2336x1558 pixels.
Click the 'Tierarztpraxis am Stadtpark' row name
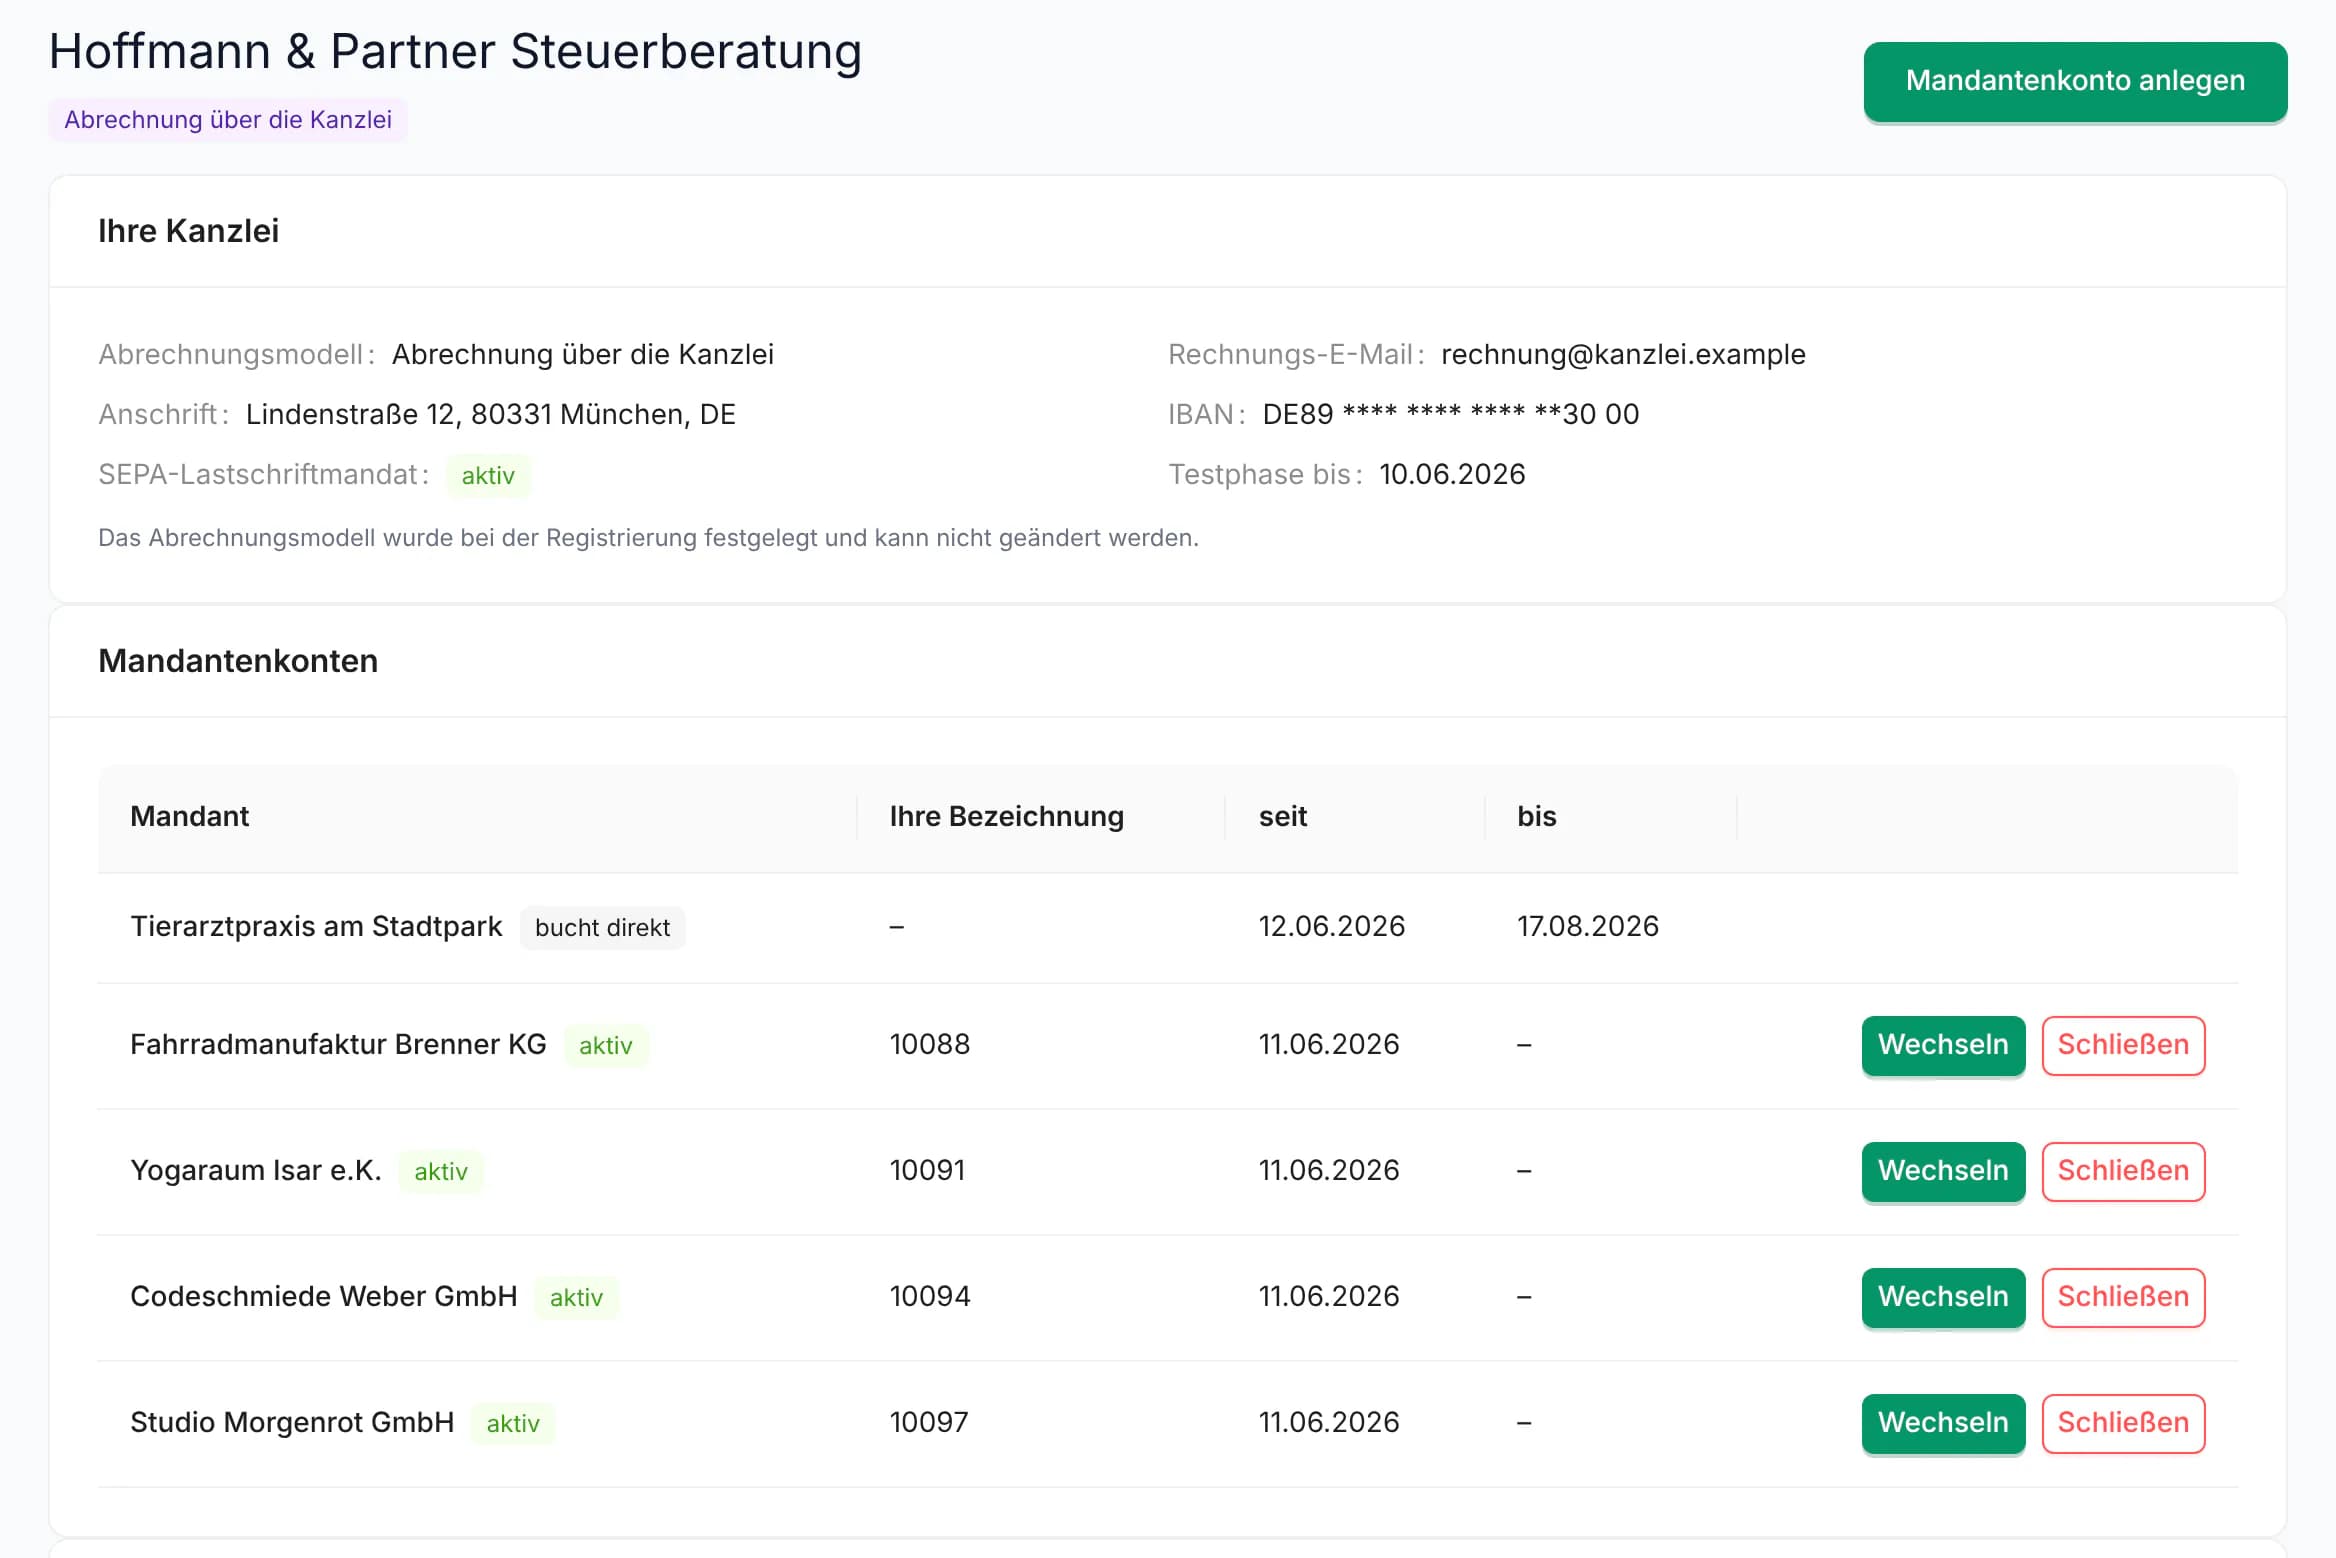pos(316,927)
